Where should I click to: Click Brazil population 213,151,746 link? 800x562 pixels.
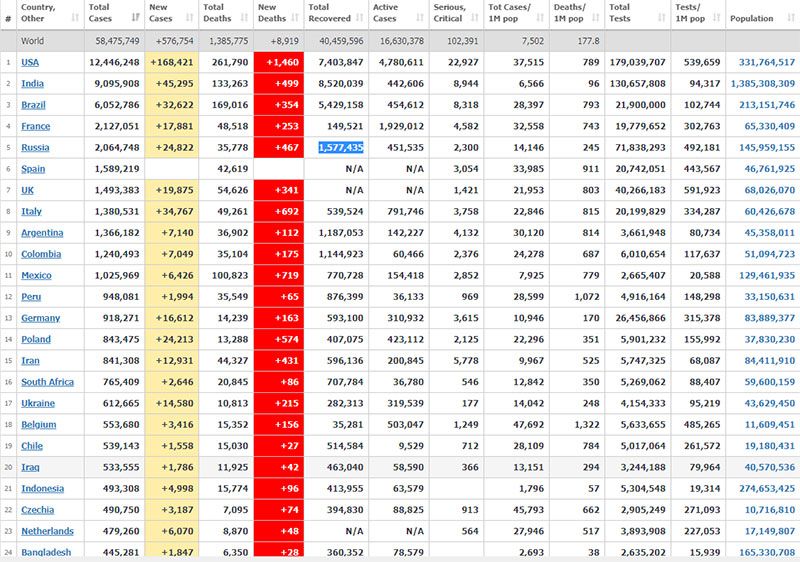(767, 105)
